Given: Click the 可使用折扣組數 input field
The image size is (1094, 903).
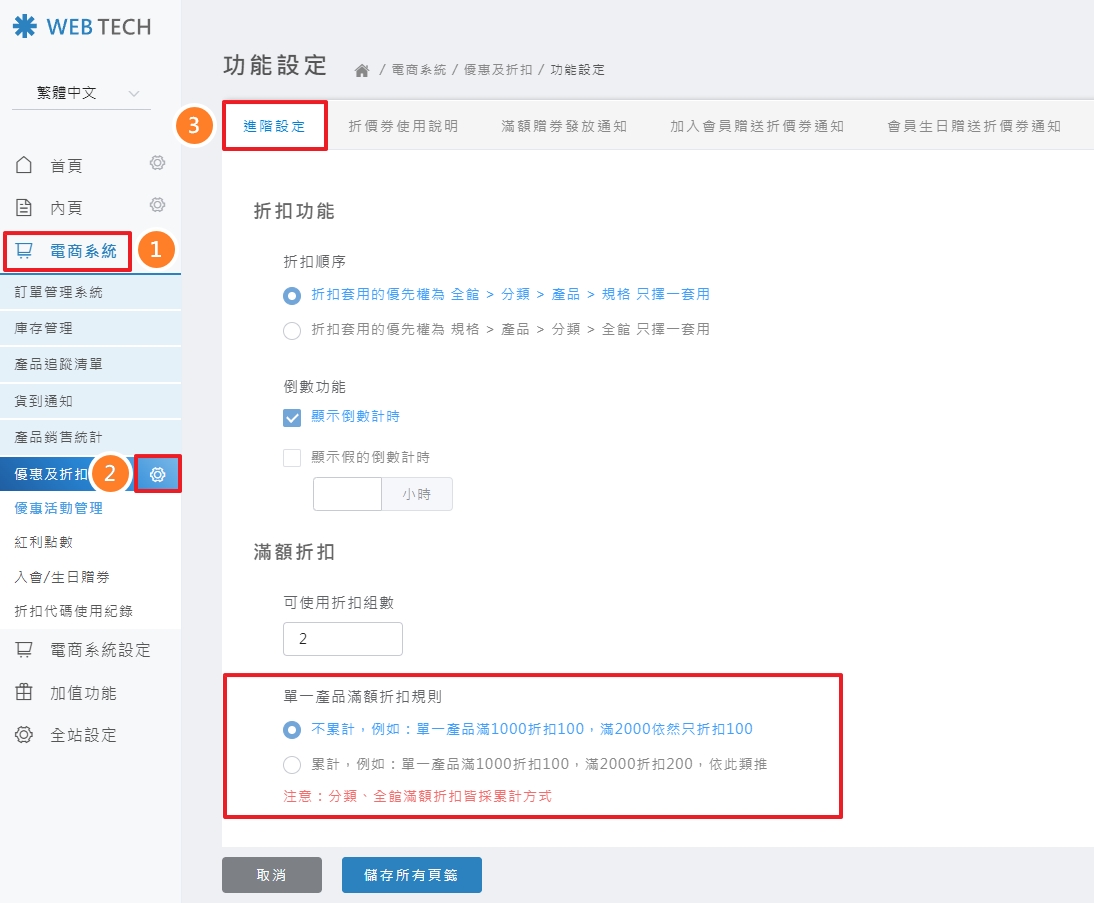Looking at the screenshot, I should (343, 639).
